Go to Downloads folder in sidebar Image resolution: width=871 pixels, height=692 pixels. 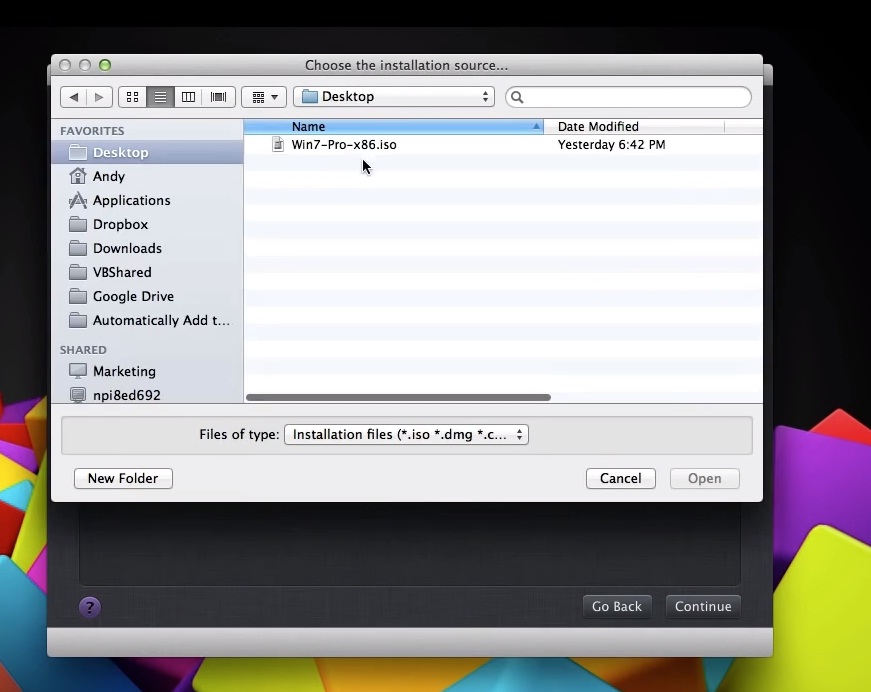(x=127, y=249)
